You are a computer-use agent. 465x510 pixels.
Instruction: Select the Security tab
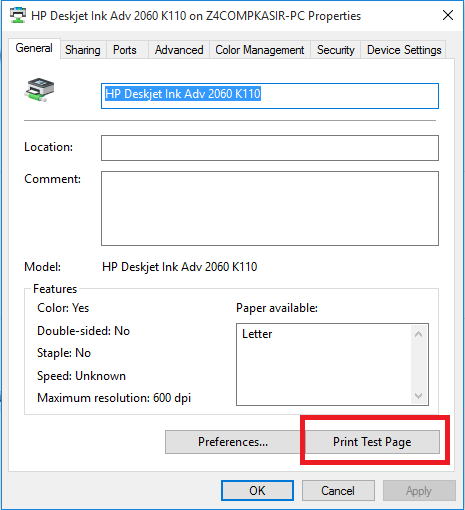336,50
